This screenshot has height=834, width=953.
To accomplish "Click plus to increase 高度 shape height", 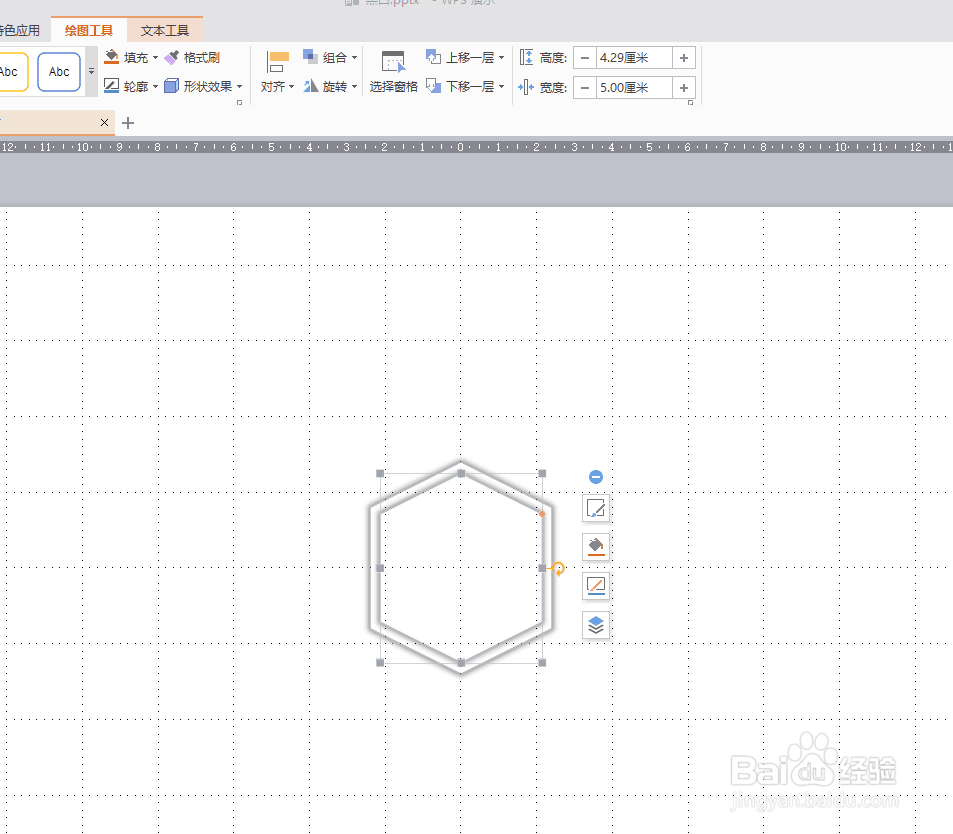I will coord(684,57).
